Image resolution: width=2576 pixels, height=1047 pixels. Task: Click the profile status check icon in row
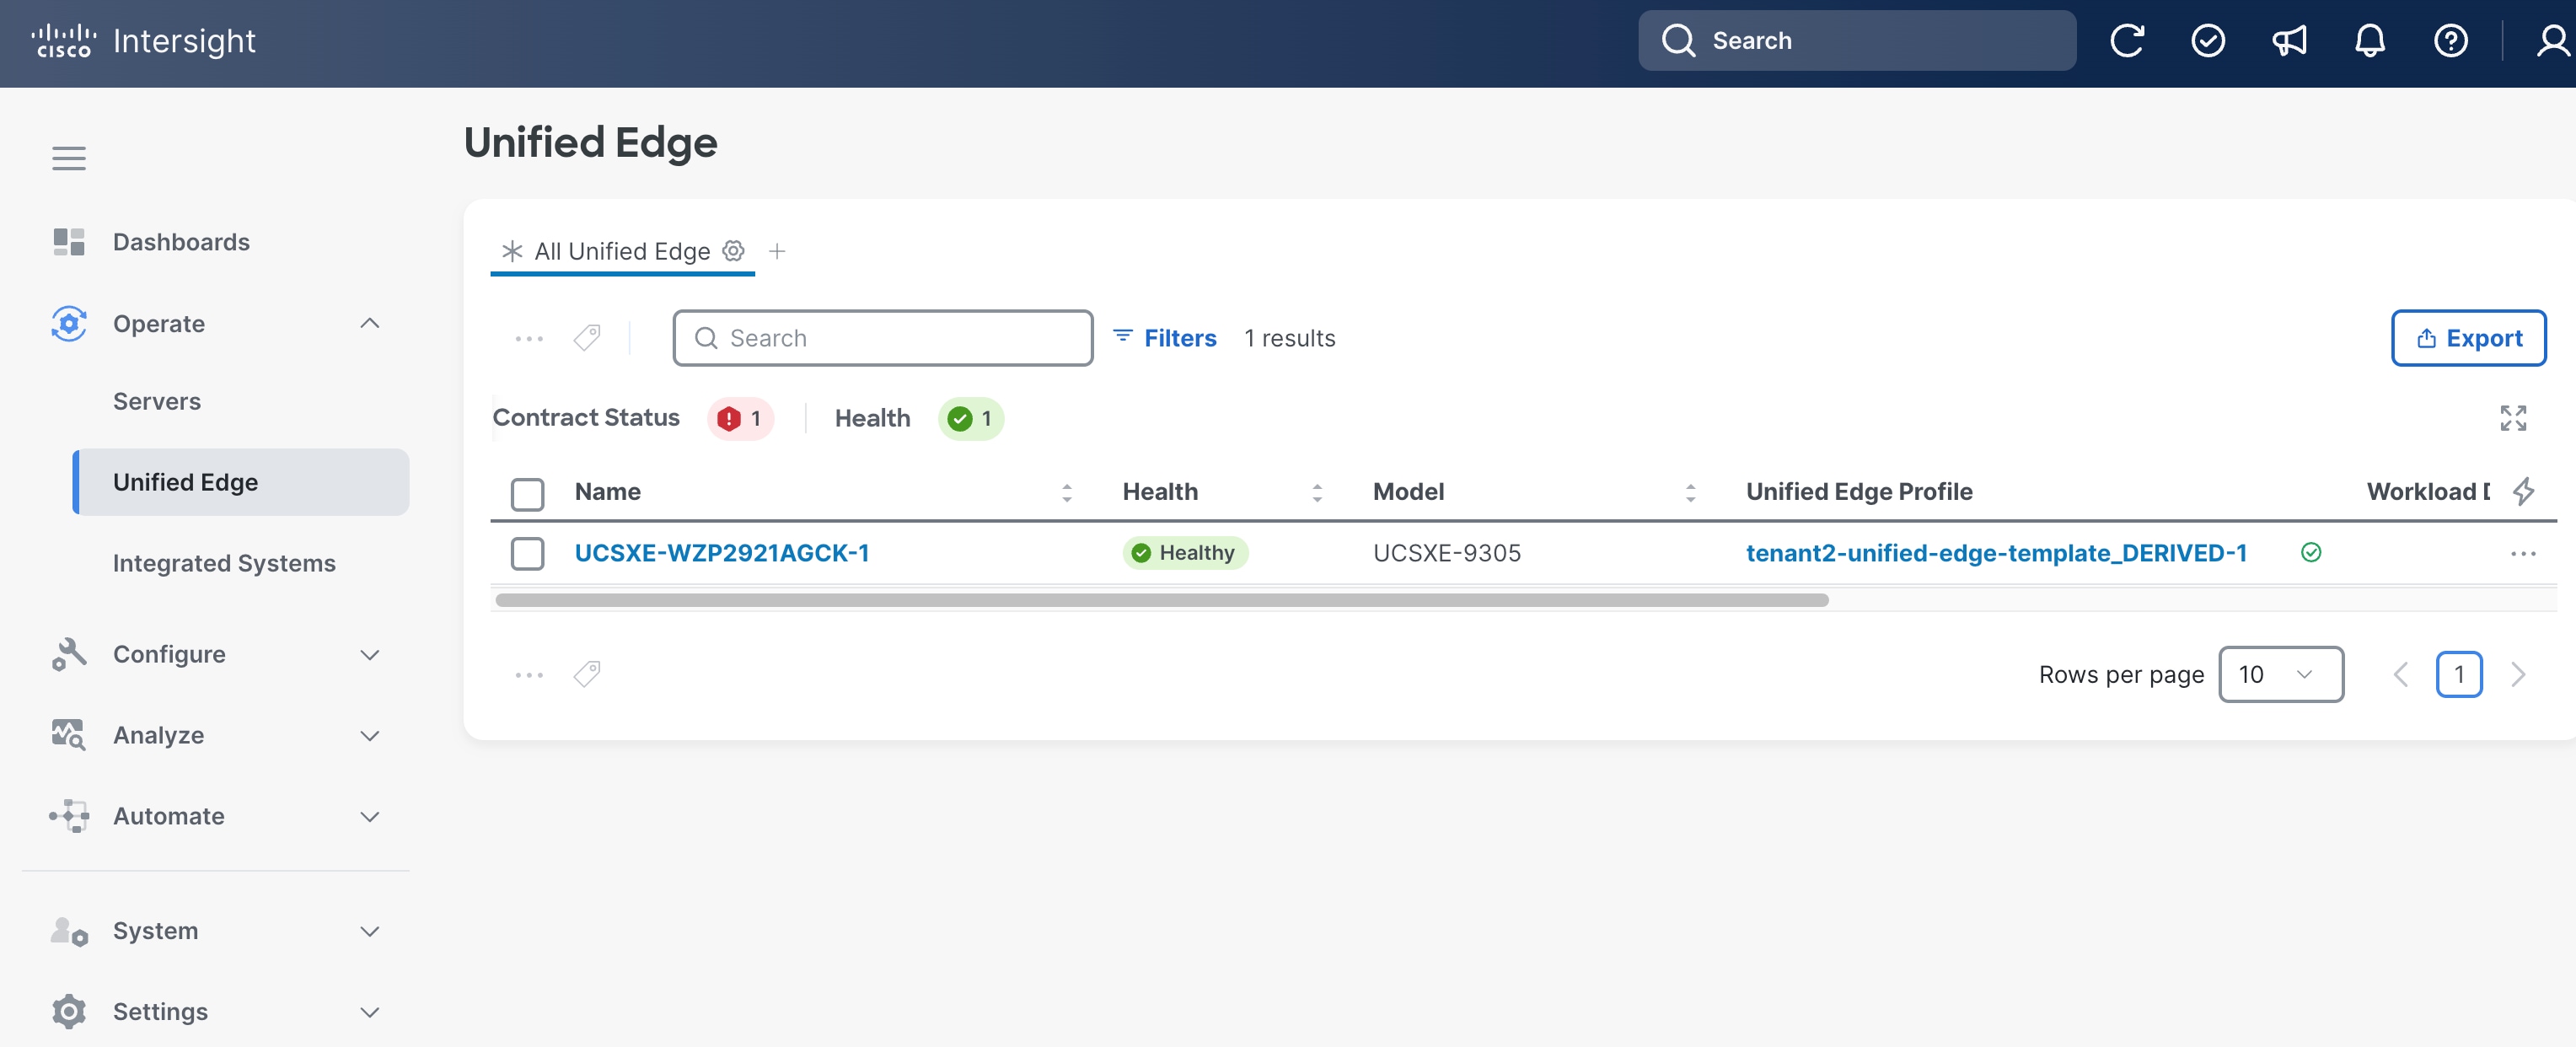pyautogui.click(x=2311, y=552)
